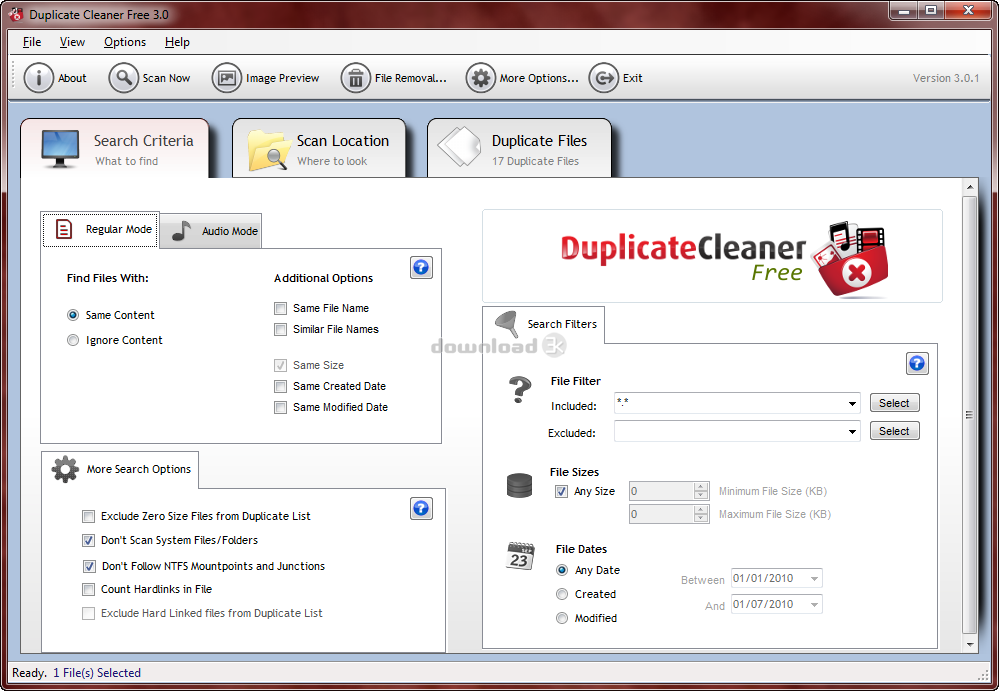The width and height of the screenshot is (999, 691).
Task: Tick the Same Created Date checkbox
Action: click(280, 386)
